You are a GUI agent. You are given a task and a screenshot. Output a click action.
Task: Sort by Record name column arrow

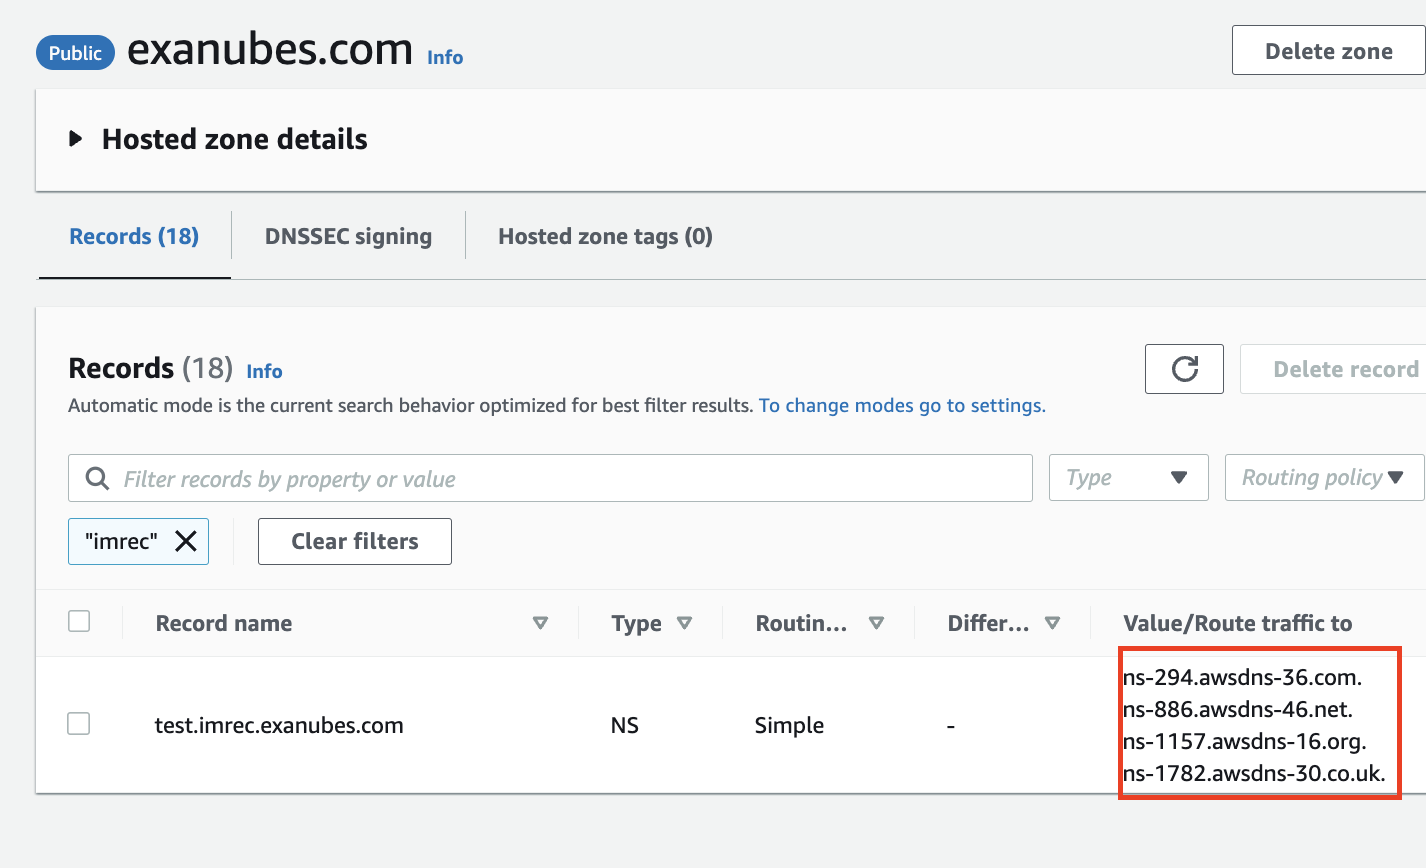pyautogui.click(x=540, y=623)
